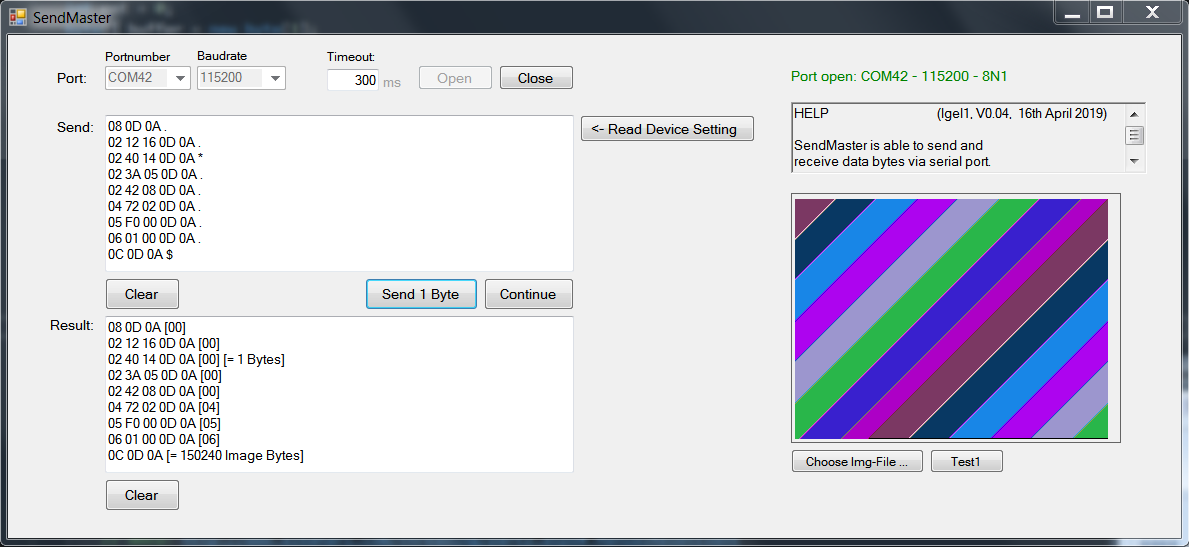The height and width of the screenshot is (547, 1189).
Task: Click result line '02 40 14 0D 0A [00] [= 1 Bytes]'
Action: coord(196,359)
